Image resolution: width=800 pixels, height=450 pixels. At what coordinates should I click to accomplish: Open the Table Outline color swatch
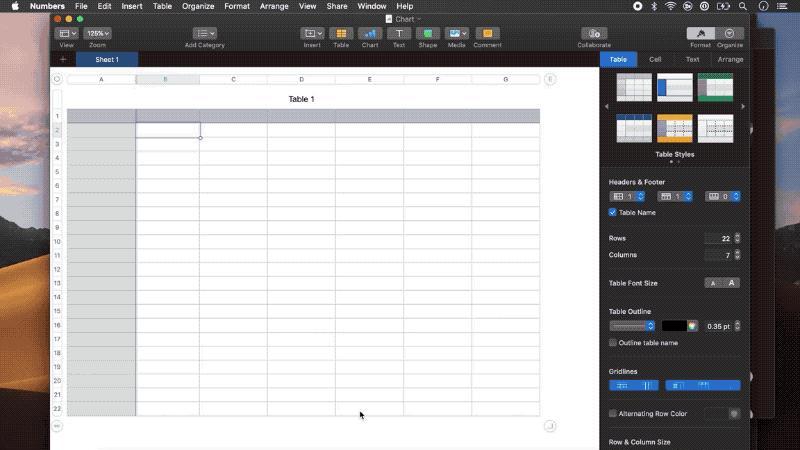(674, 326)
